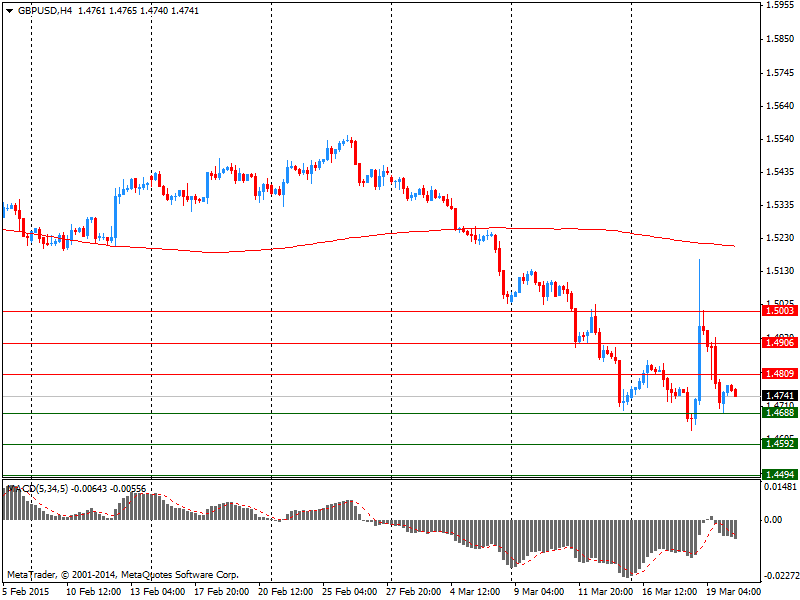Click the tall blue spike candle in the price chart
This screenshot has width=800, height=600.
[699, 330]
